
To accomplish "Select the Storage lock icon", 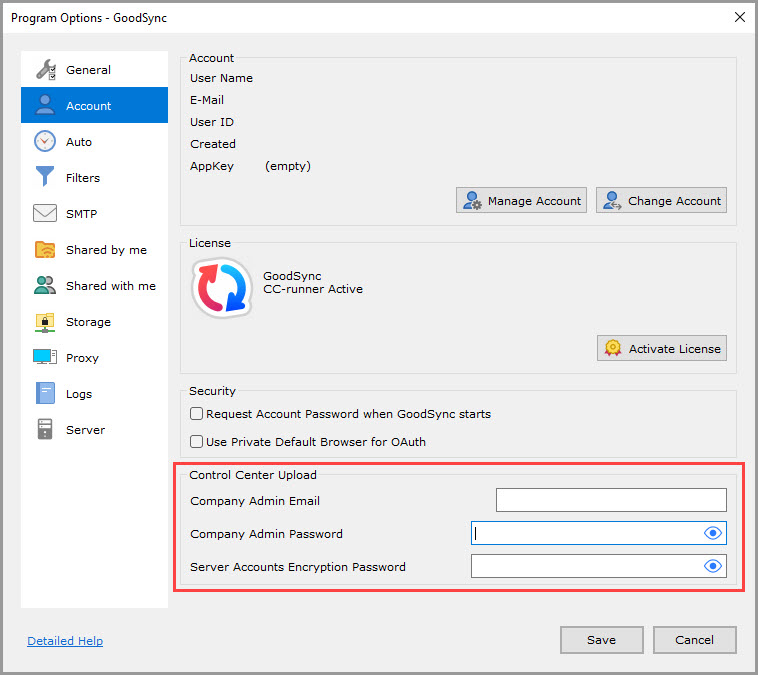I will pos(45,322).
